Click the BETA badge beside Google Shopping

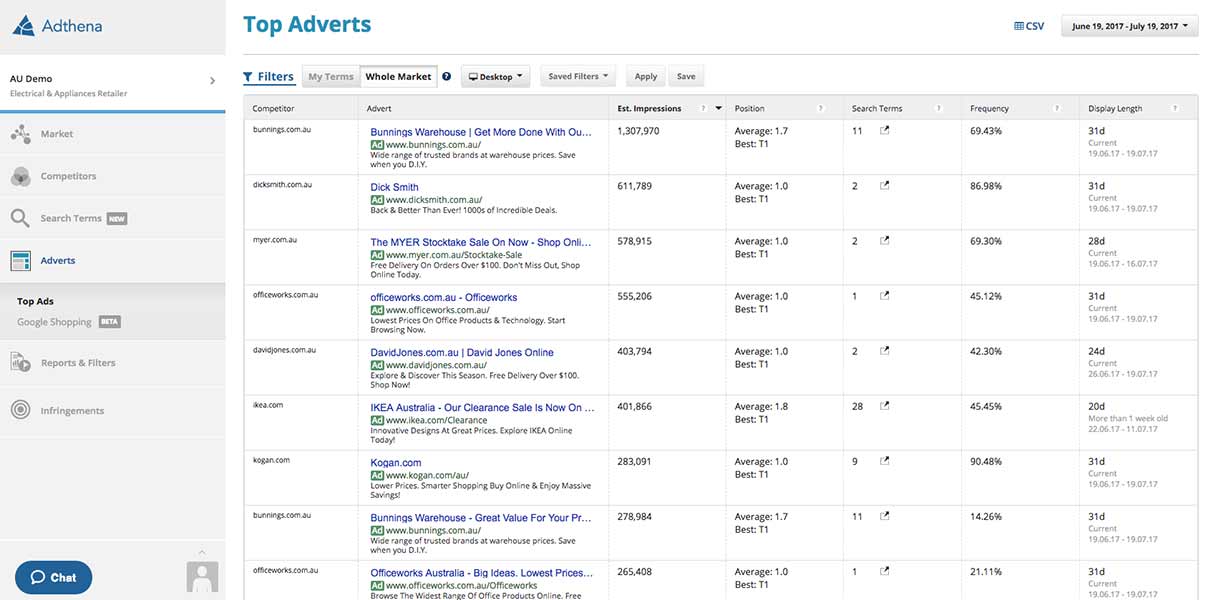109,322
